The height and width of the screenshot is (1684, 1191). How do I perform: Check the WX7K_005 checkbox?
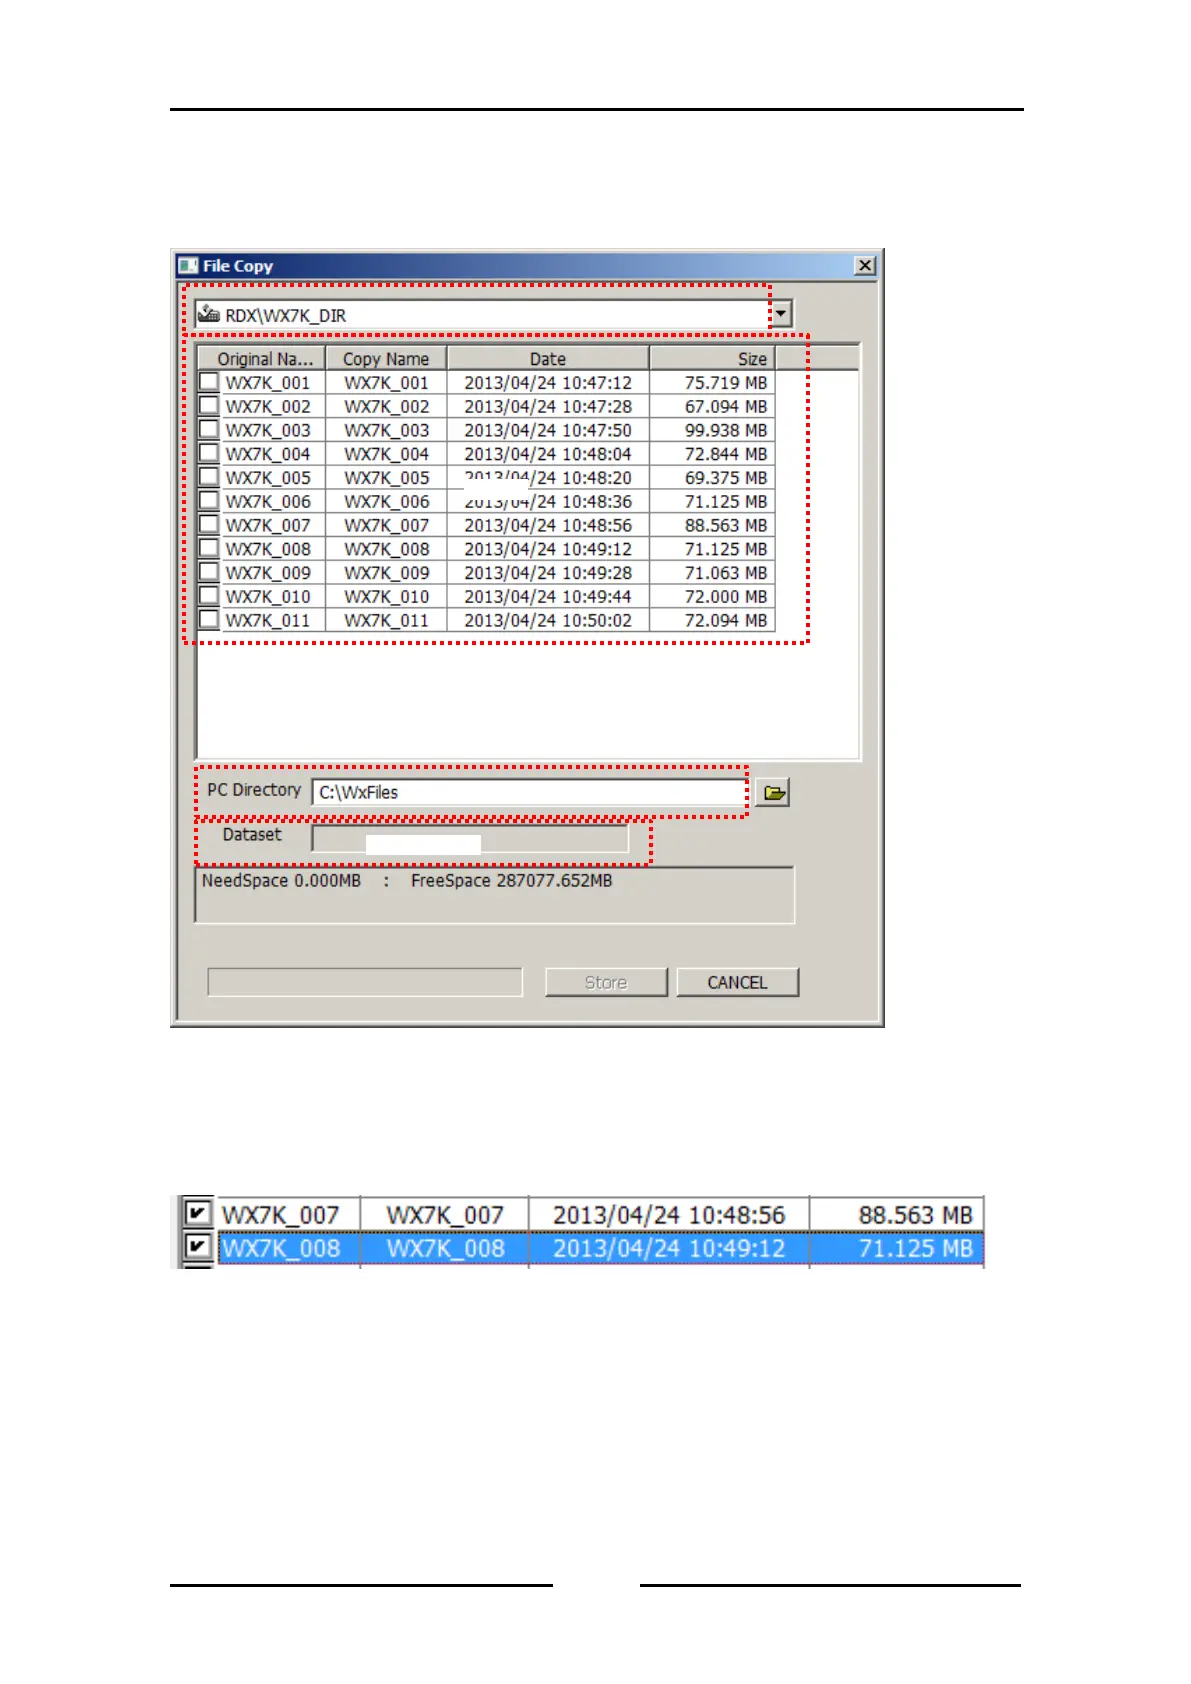[x=208, y=477]
